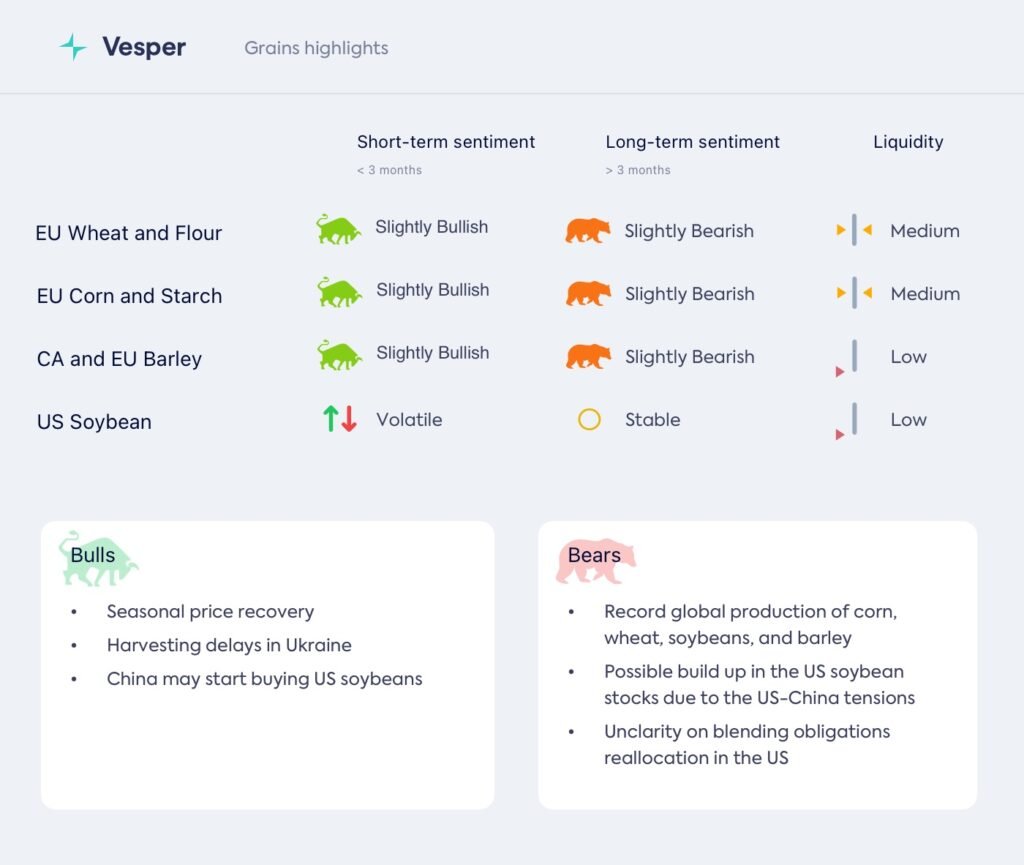Click the Harvesting delays in Ukraine bullet
This screenshot has height=865, width=1024.
(x=229, y=645)
